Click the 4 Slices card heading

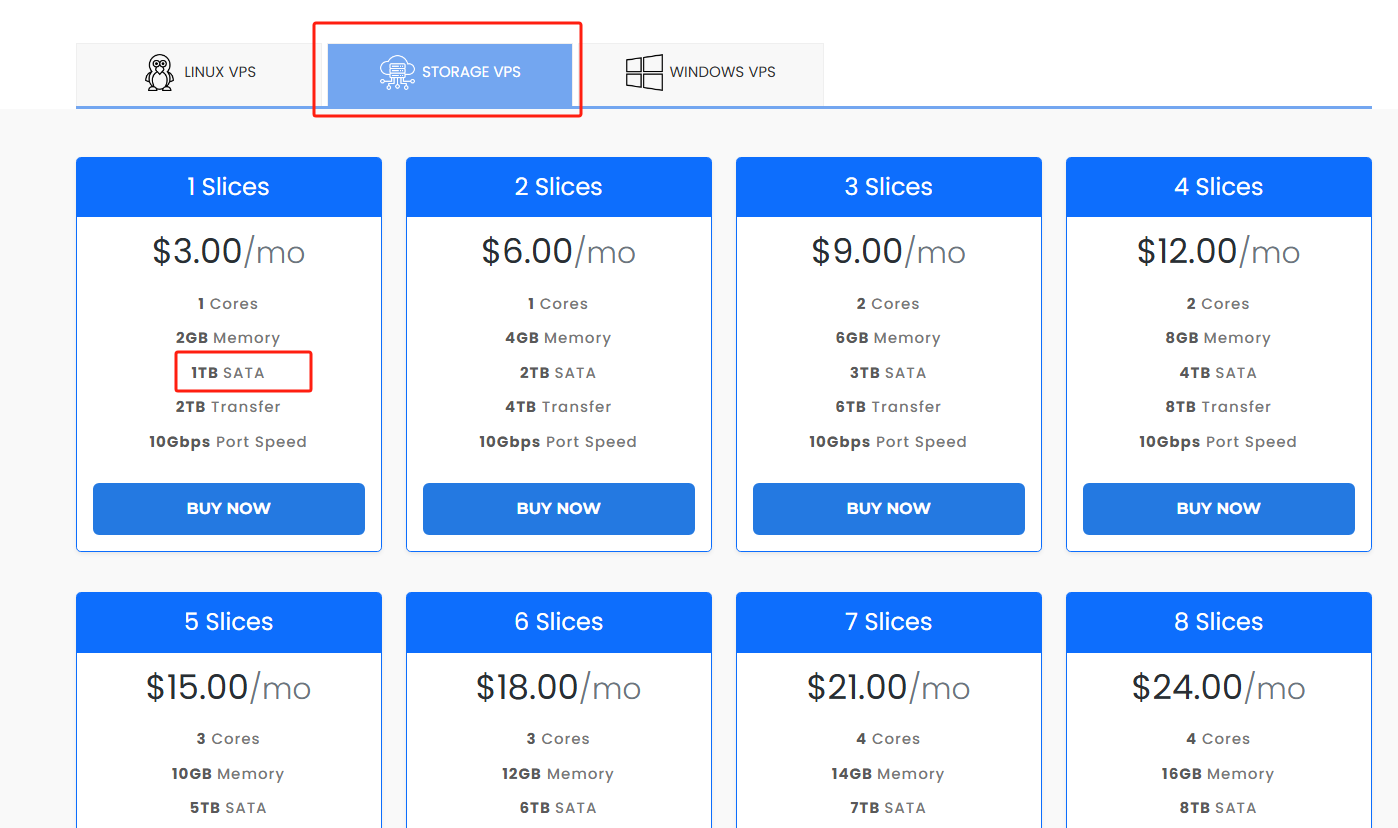click(x=1218, y=187)
